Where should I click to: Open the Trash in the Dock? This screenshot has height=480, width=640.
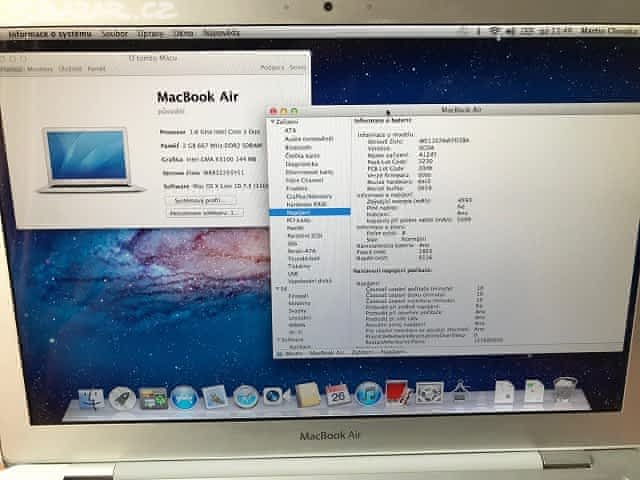click(x=565, y=389)
